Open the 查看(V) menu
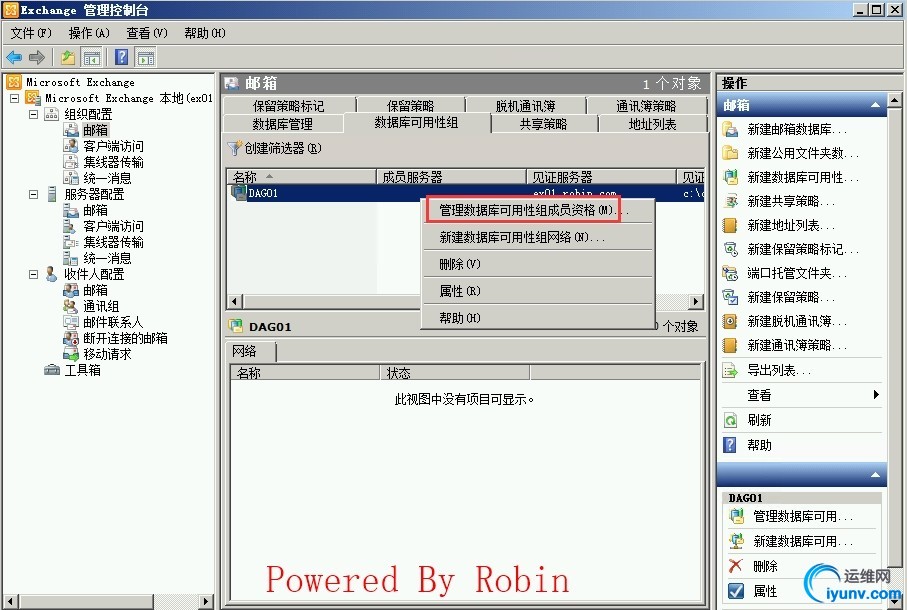This screenshot has height=610, width=907. [147, 33]
